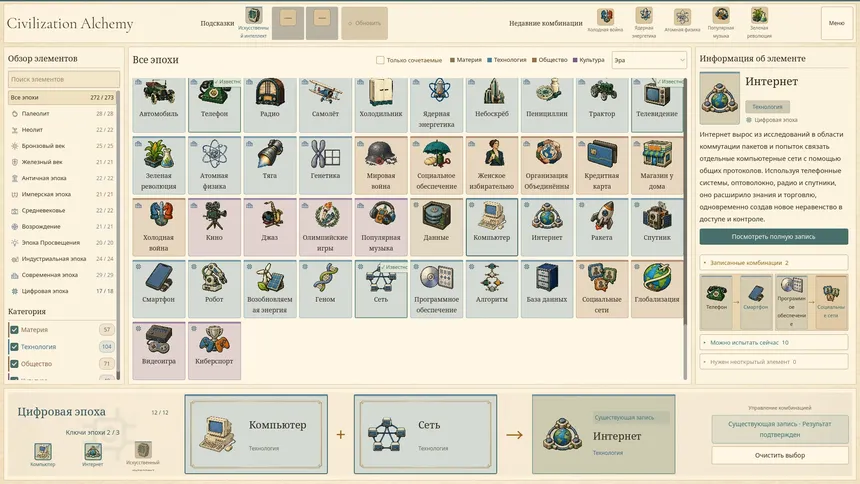Enable the Только сочетаемые checkbox
Image resolution: width=860 pixels, height=484 pixels.
380,60
